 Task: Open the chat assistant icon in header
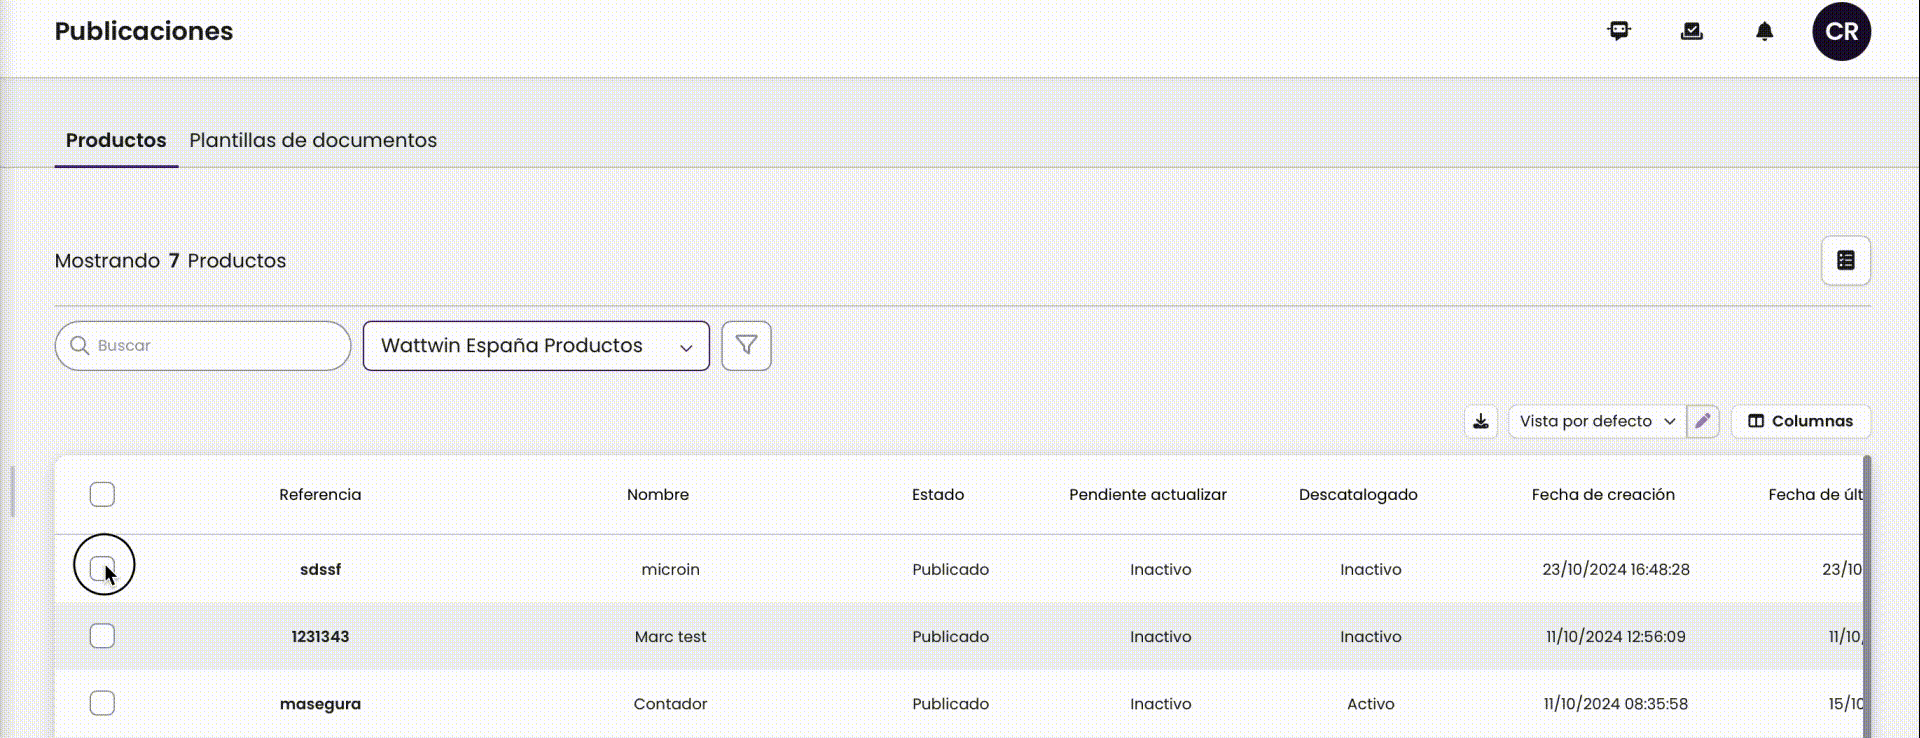coord(1619,31)
